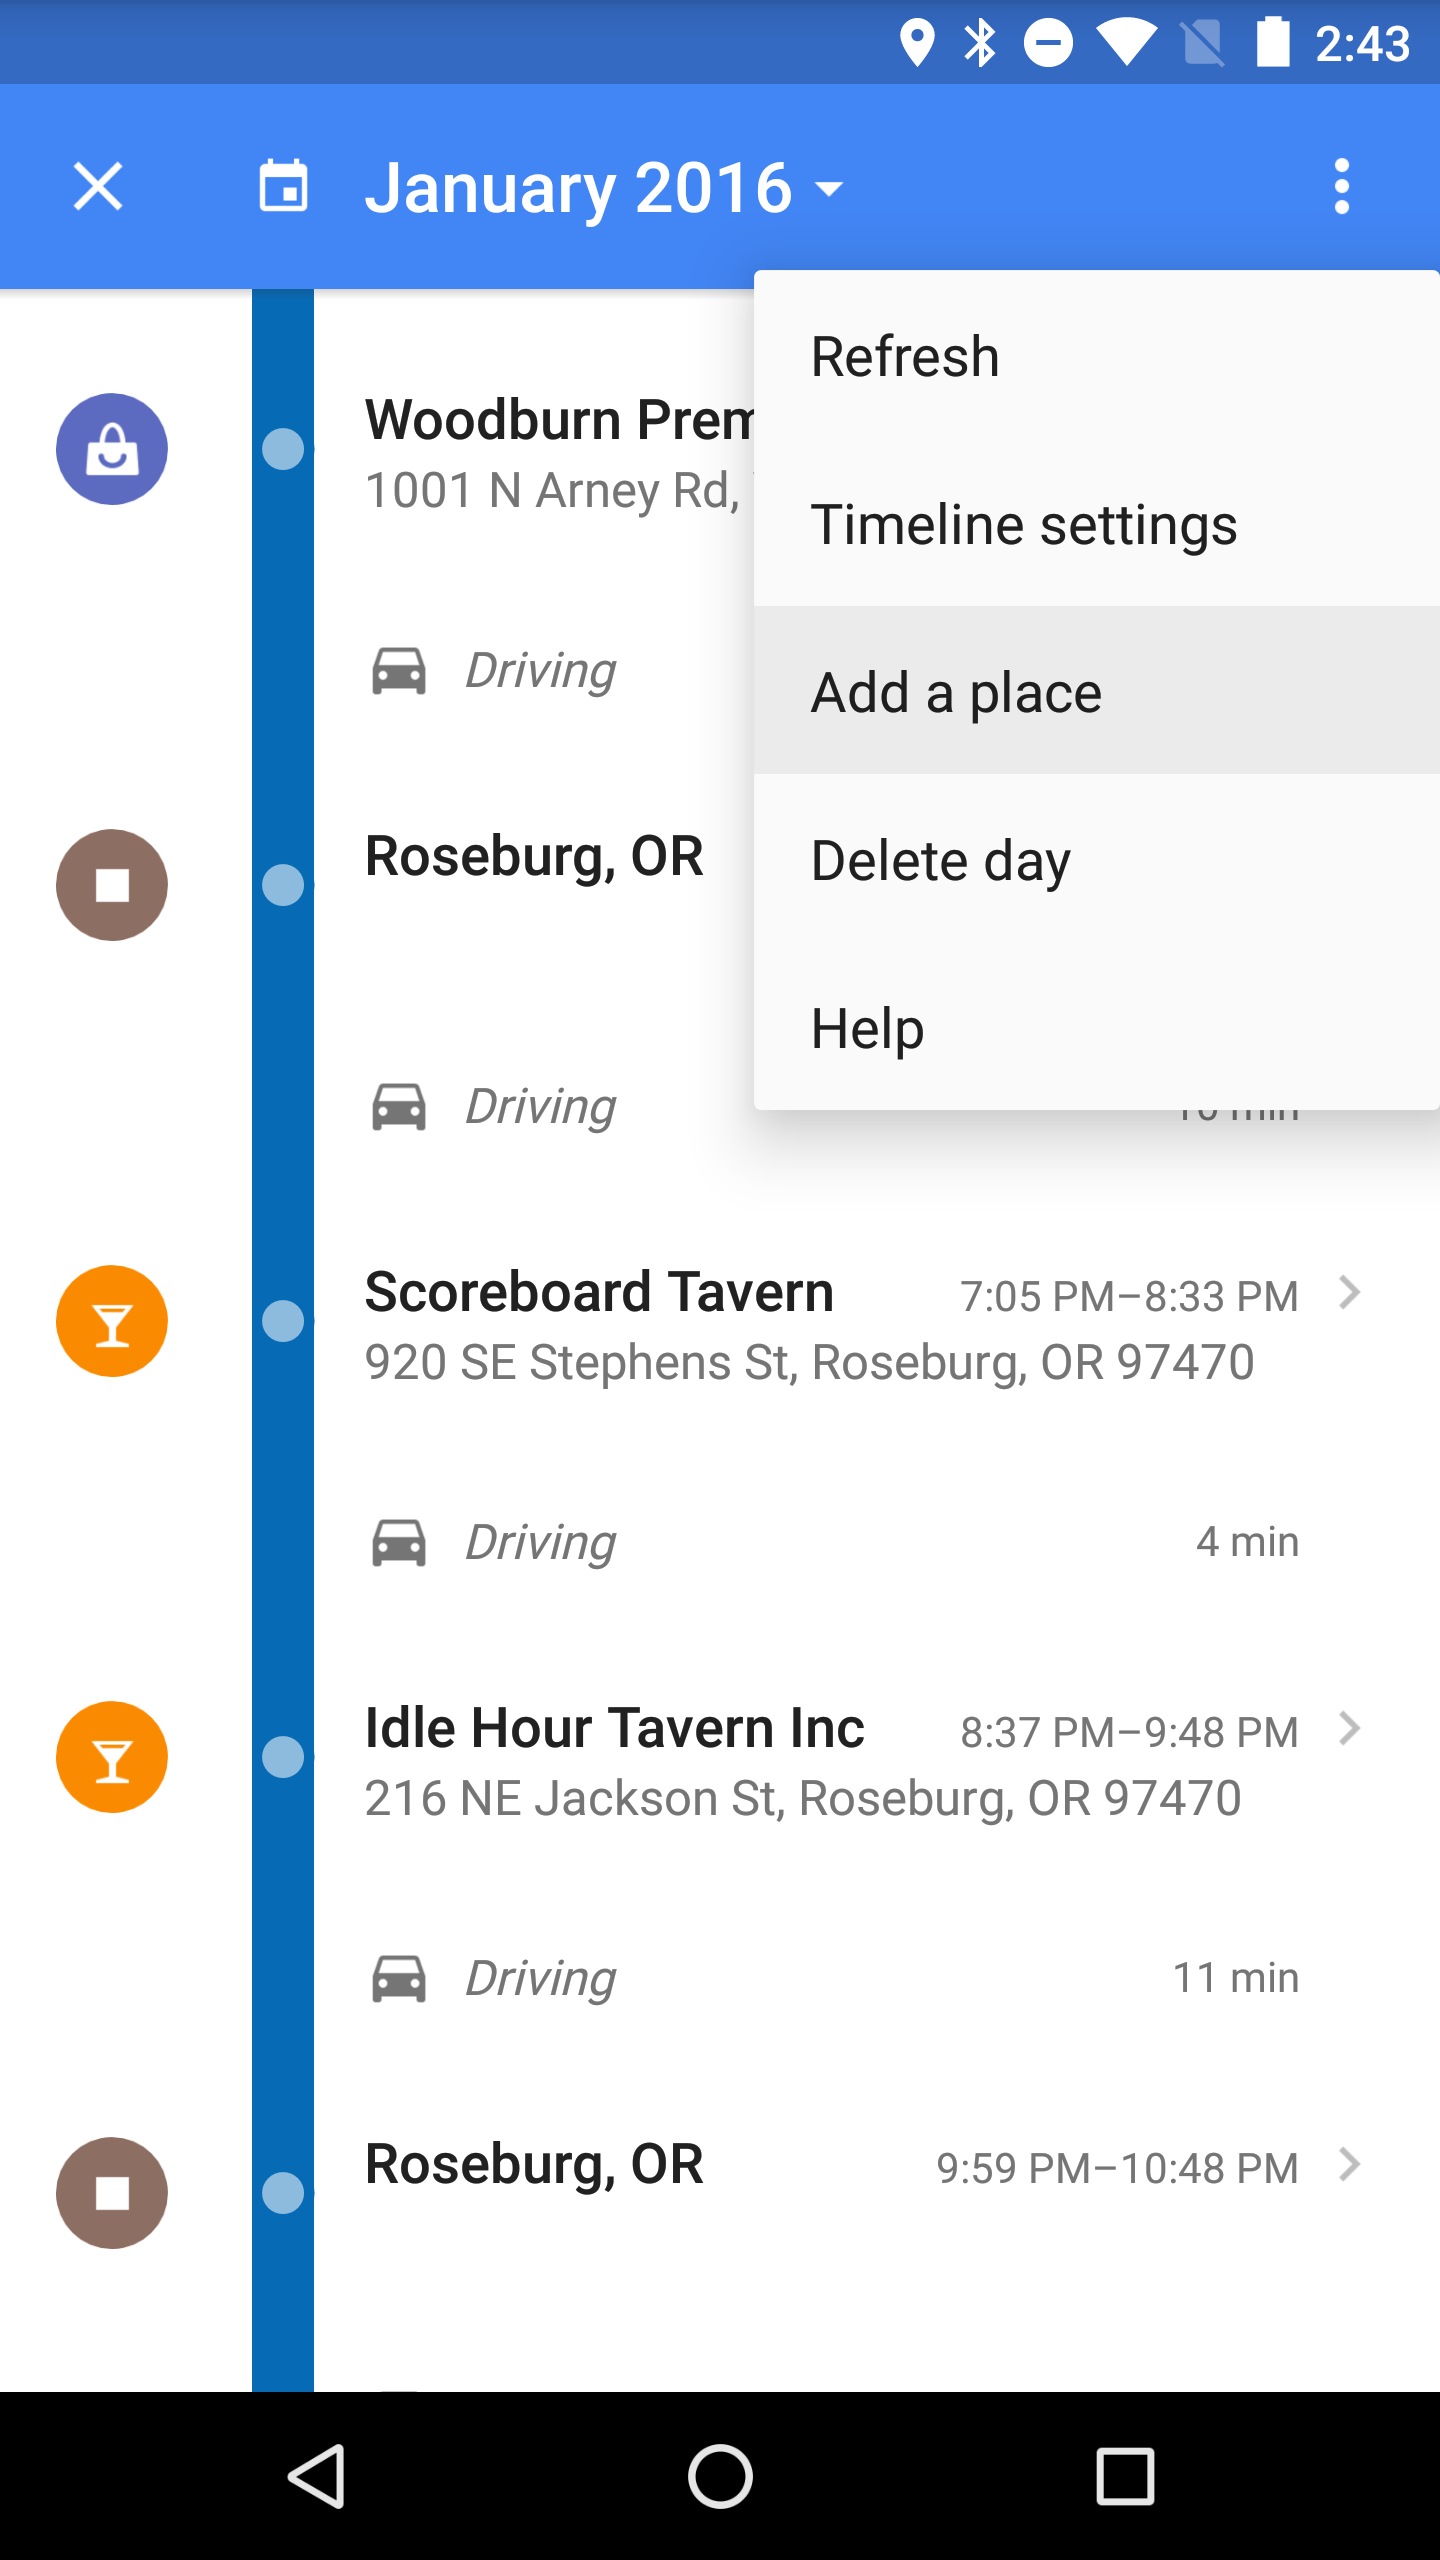Choose Add a place menu option
1440x2560 pixels.
pyautogui.click(x=1096, y=692)
